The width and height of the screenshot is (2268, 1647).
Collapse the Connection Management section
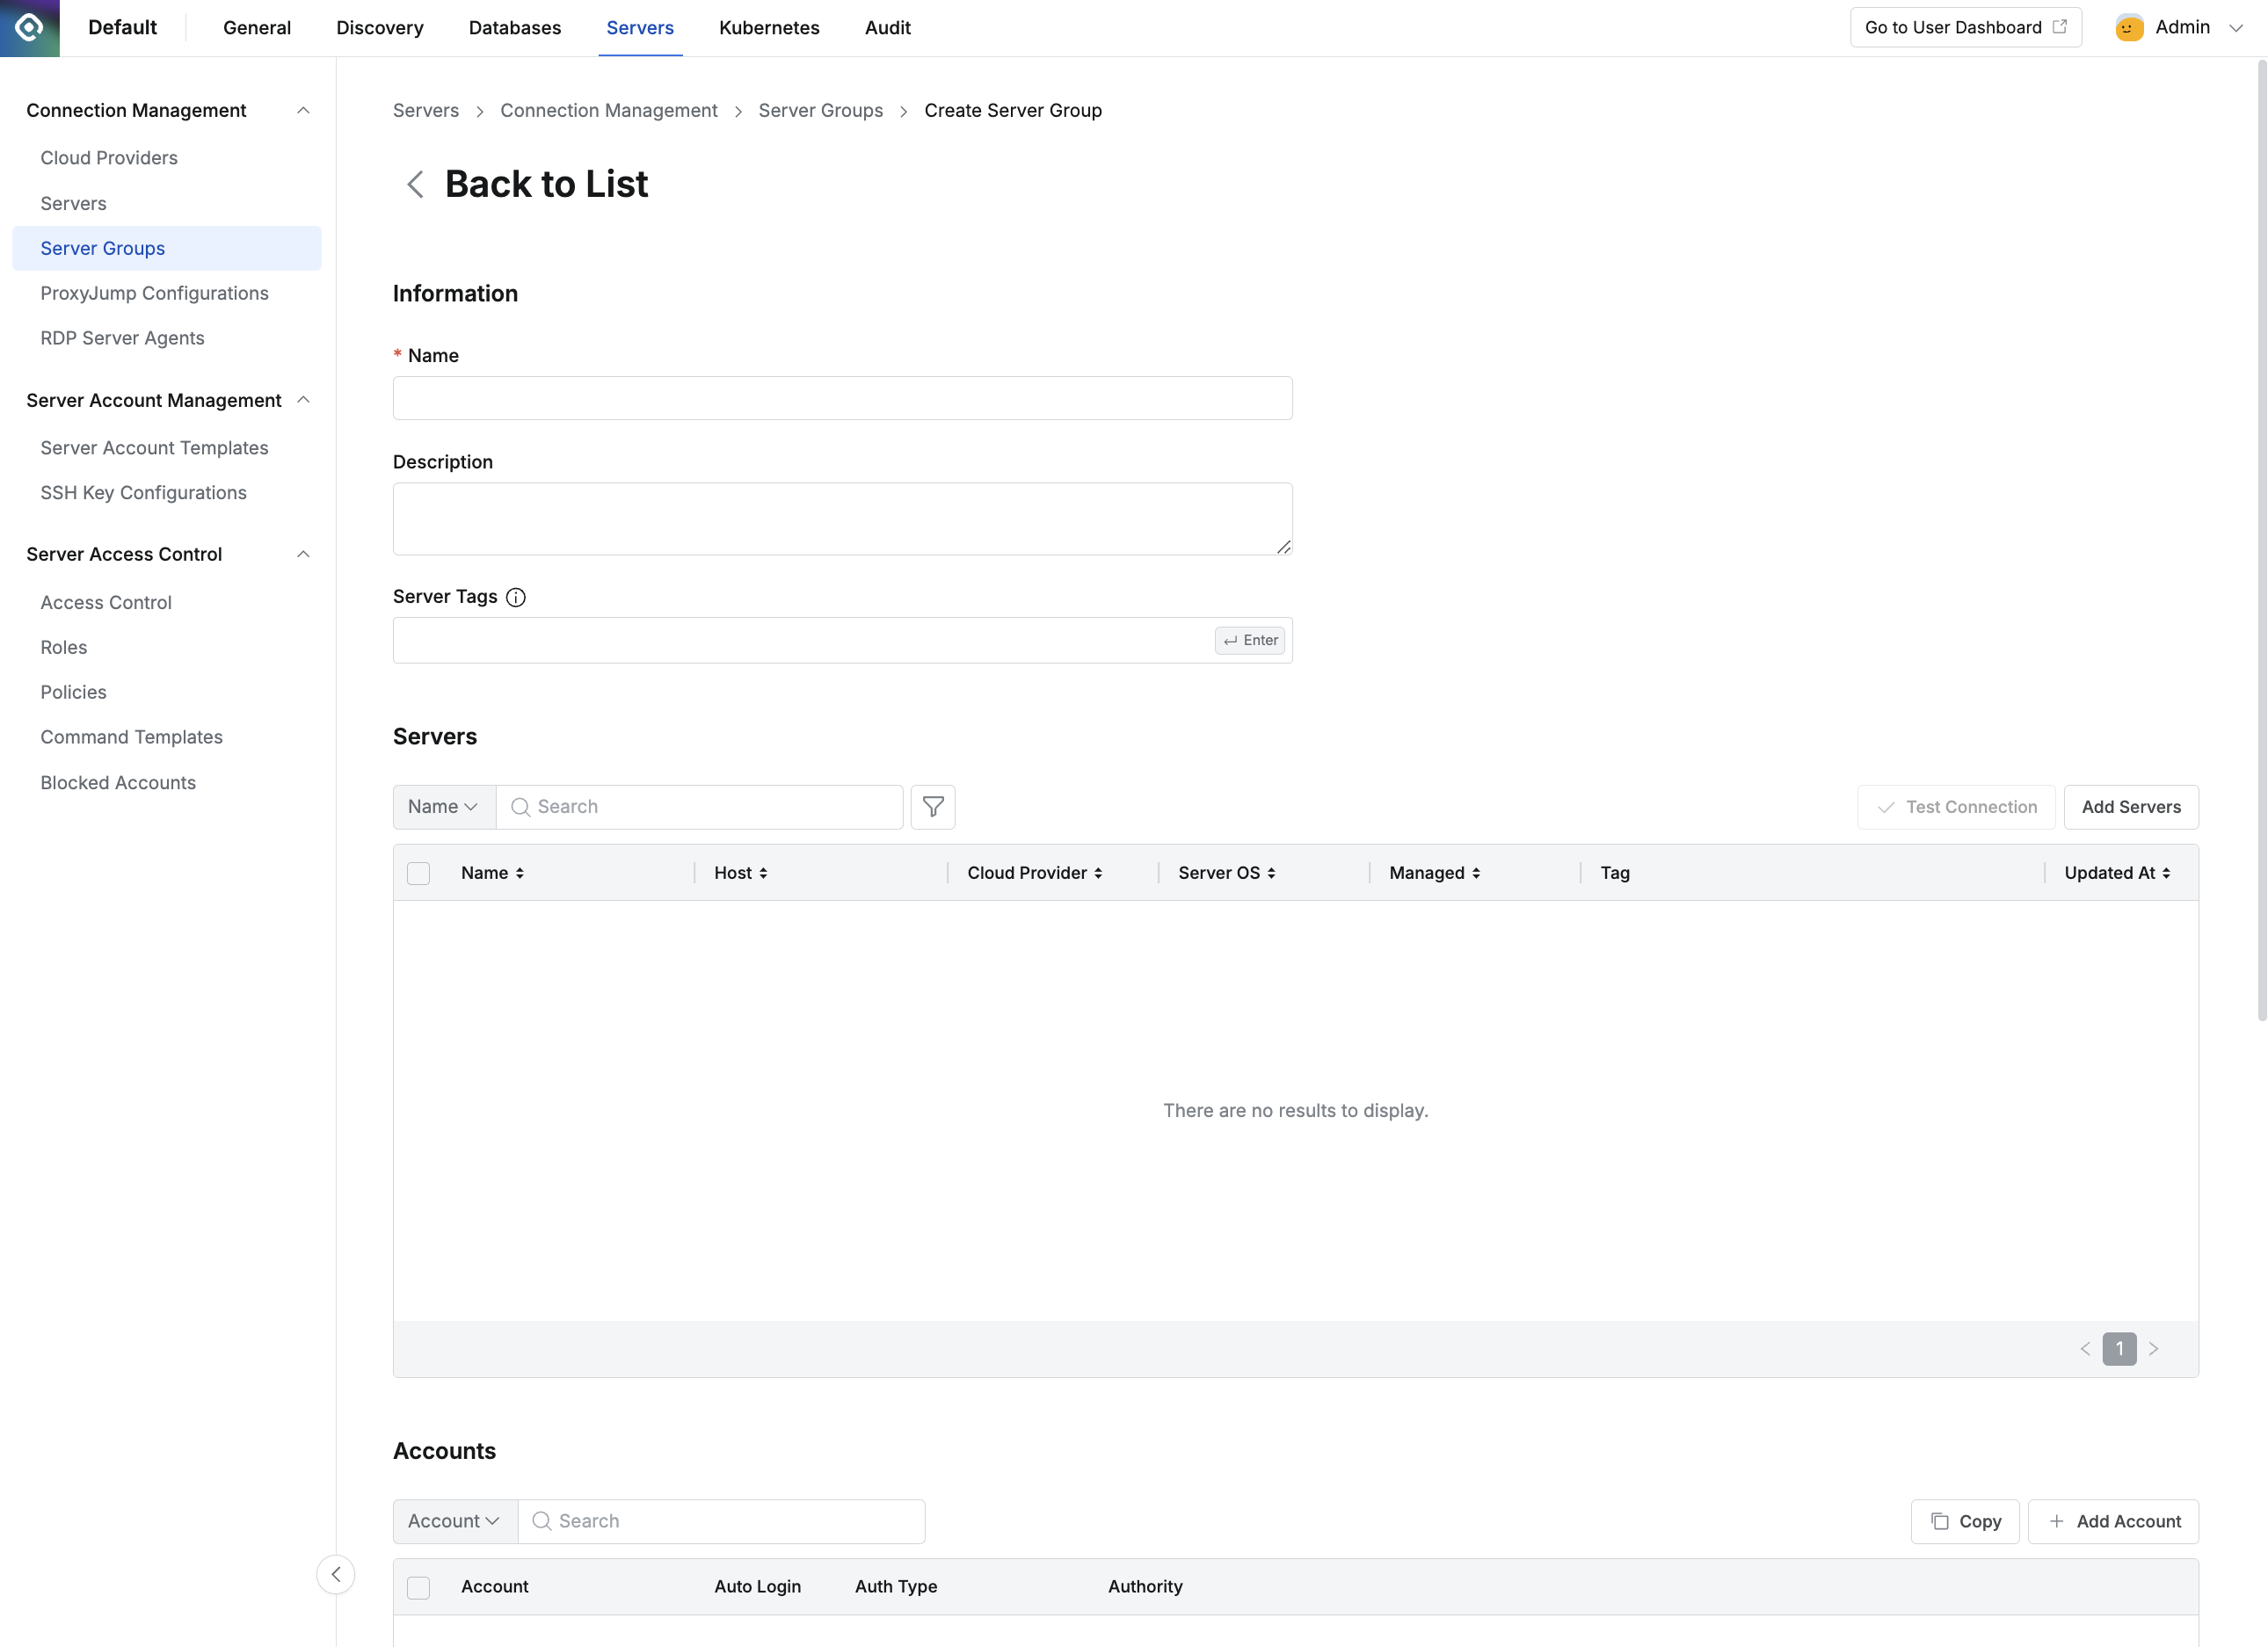click(x=303, y=111)
